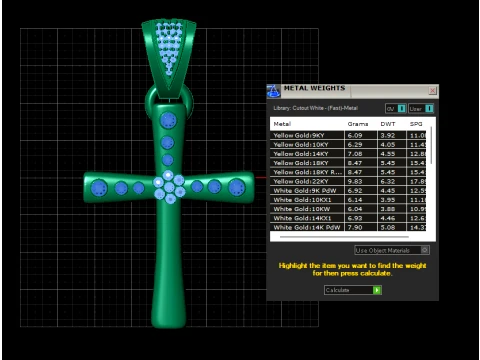Click the green arrow on Calculate
This screenshot has height=360, width=480.
point(377,290)
